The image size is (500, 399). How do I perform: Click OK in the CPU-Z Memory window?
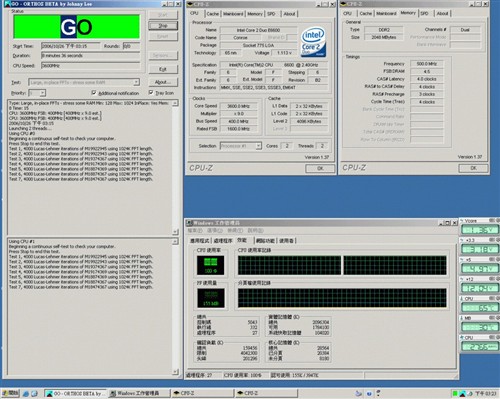473,168
